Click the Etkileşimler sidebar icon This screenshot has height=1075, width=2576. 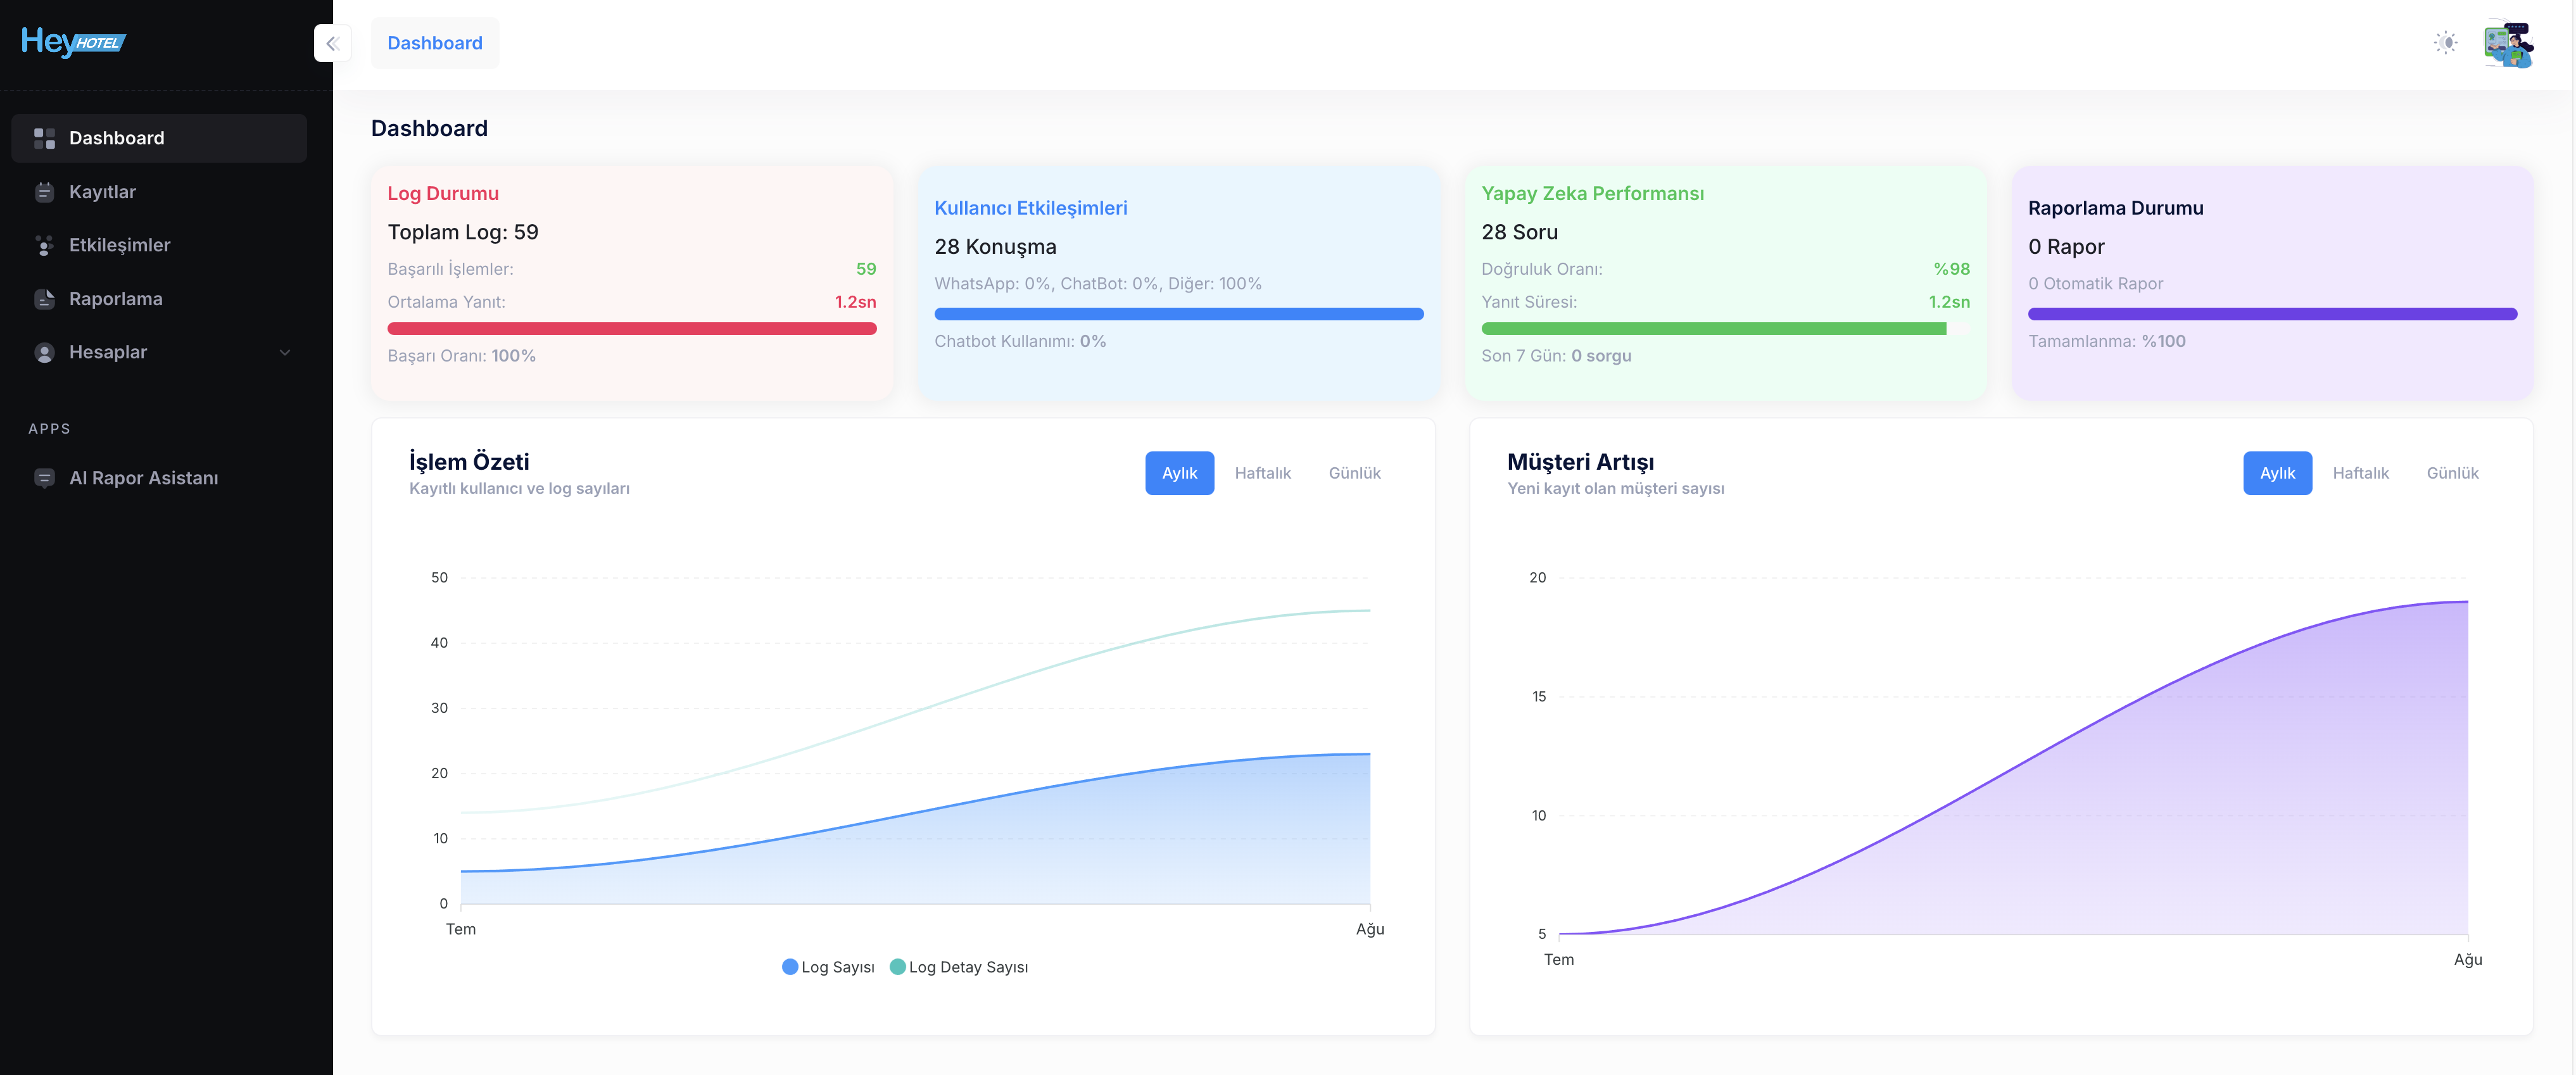pyautogui.click(x=44, y=245)
